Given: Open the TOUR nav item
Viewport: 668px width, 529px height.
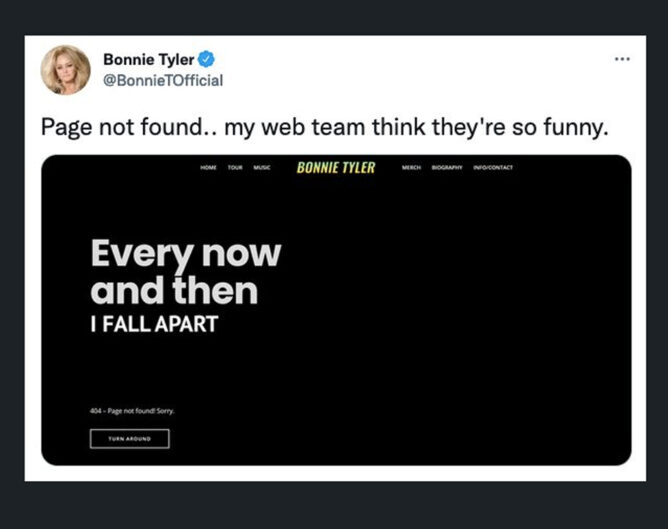Looking at the screenshot, I should click(235, 167).
